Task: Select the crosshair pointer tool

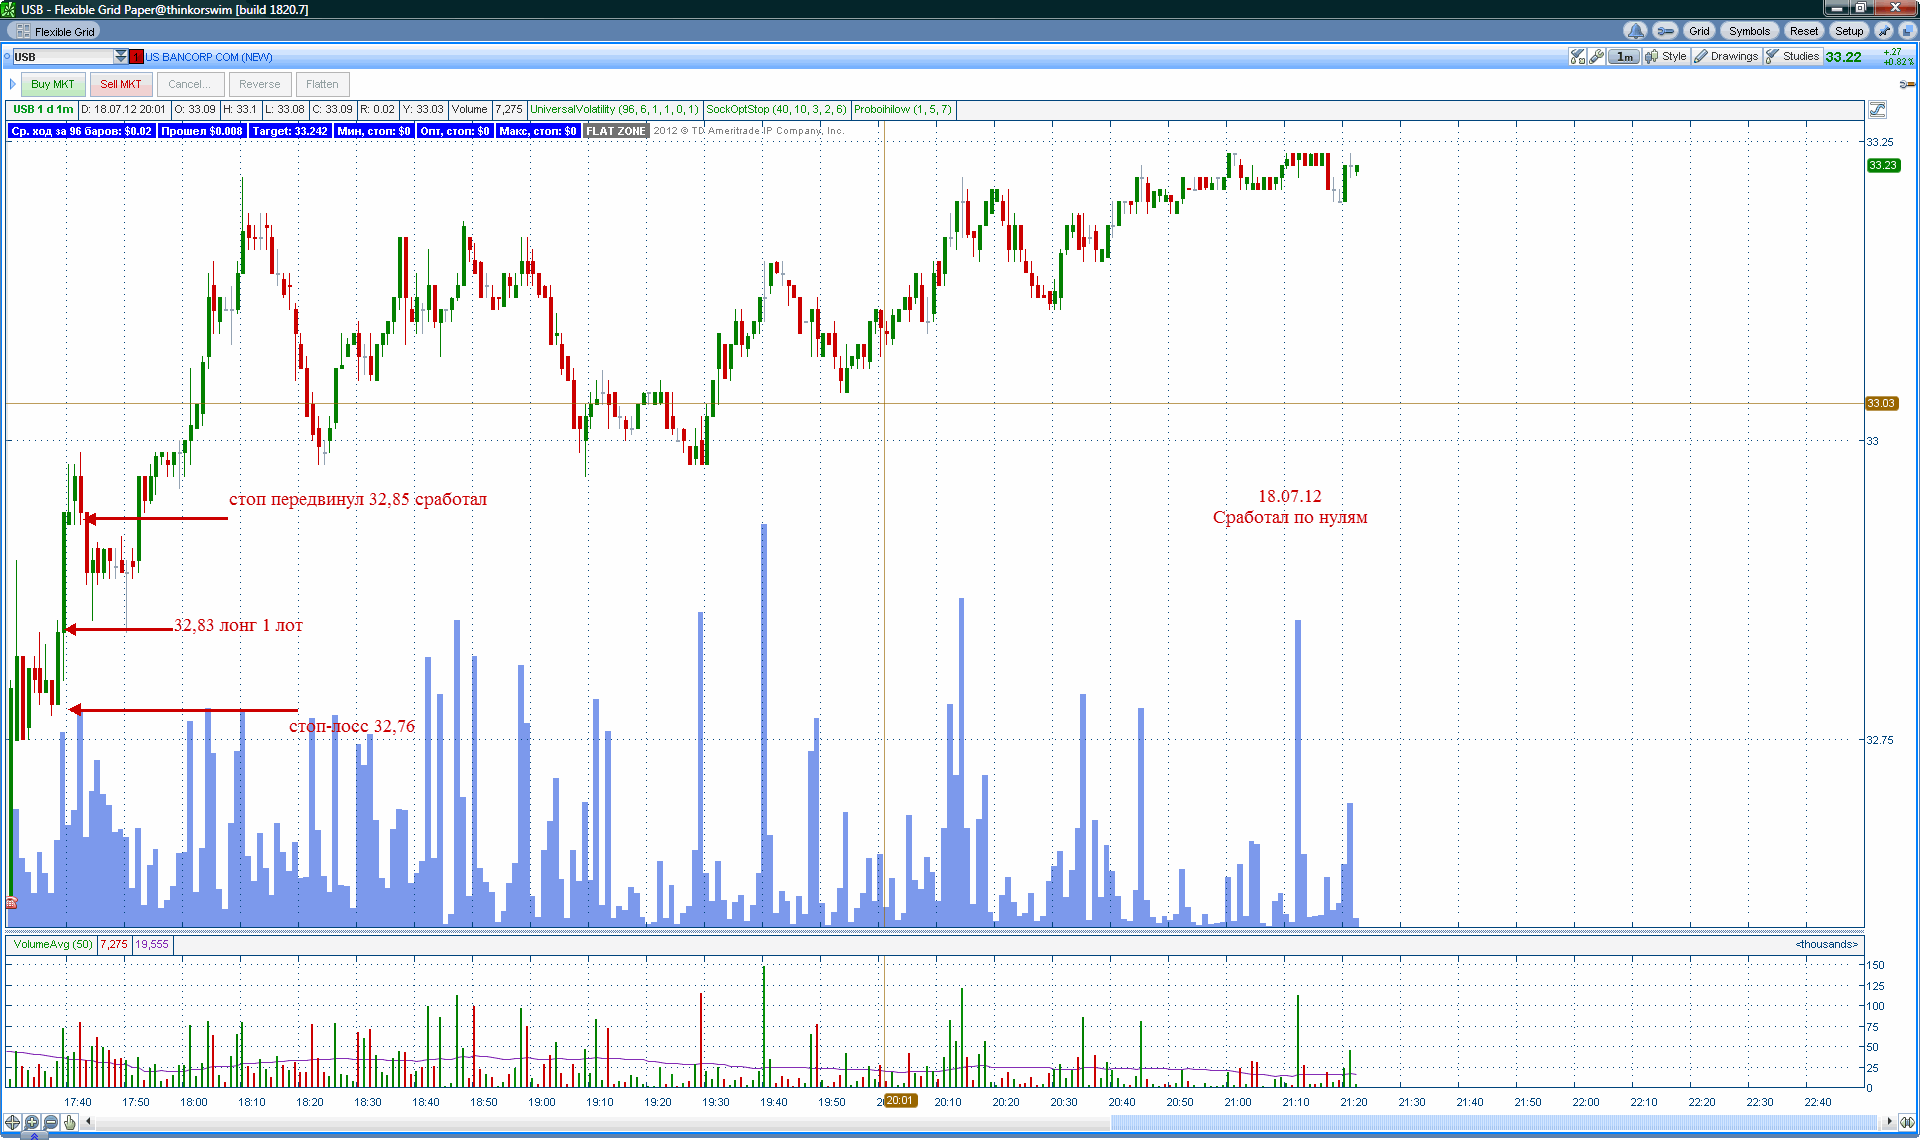Action: pyautogui.click(x=13, y=1122)
